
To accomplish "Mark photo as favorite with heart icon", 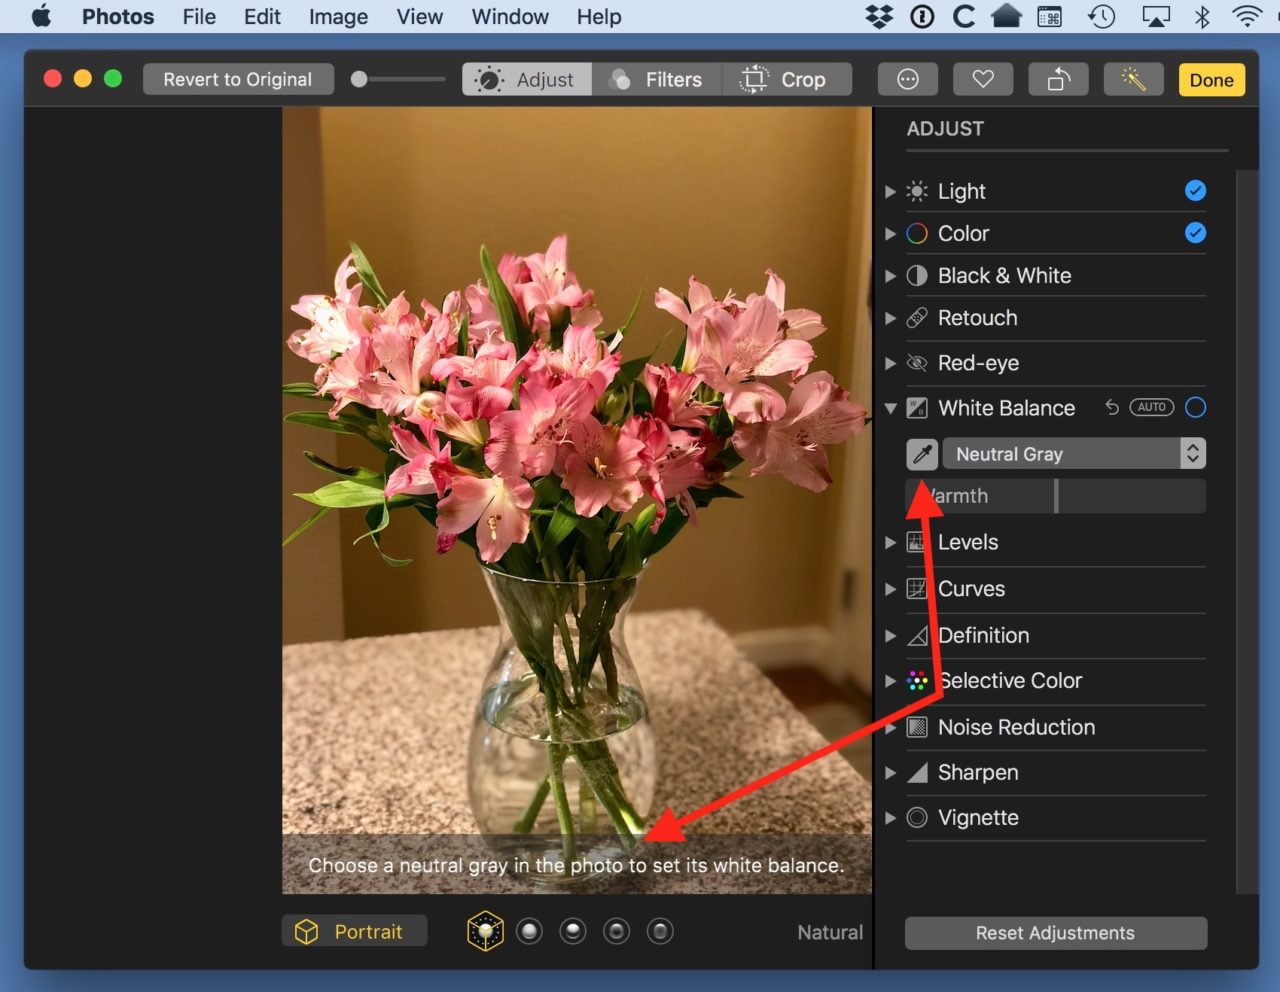I will tap(983, 79).
